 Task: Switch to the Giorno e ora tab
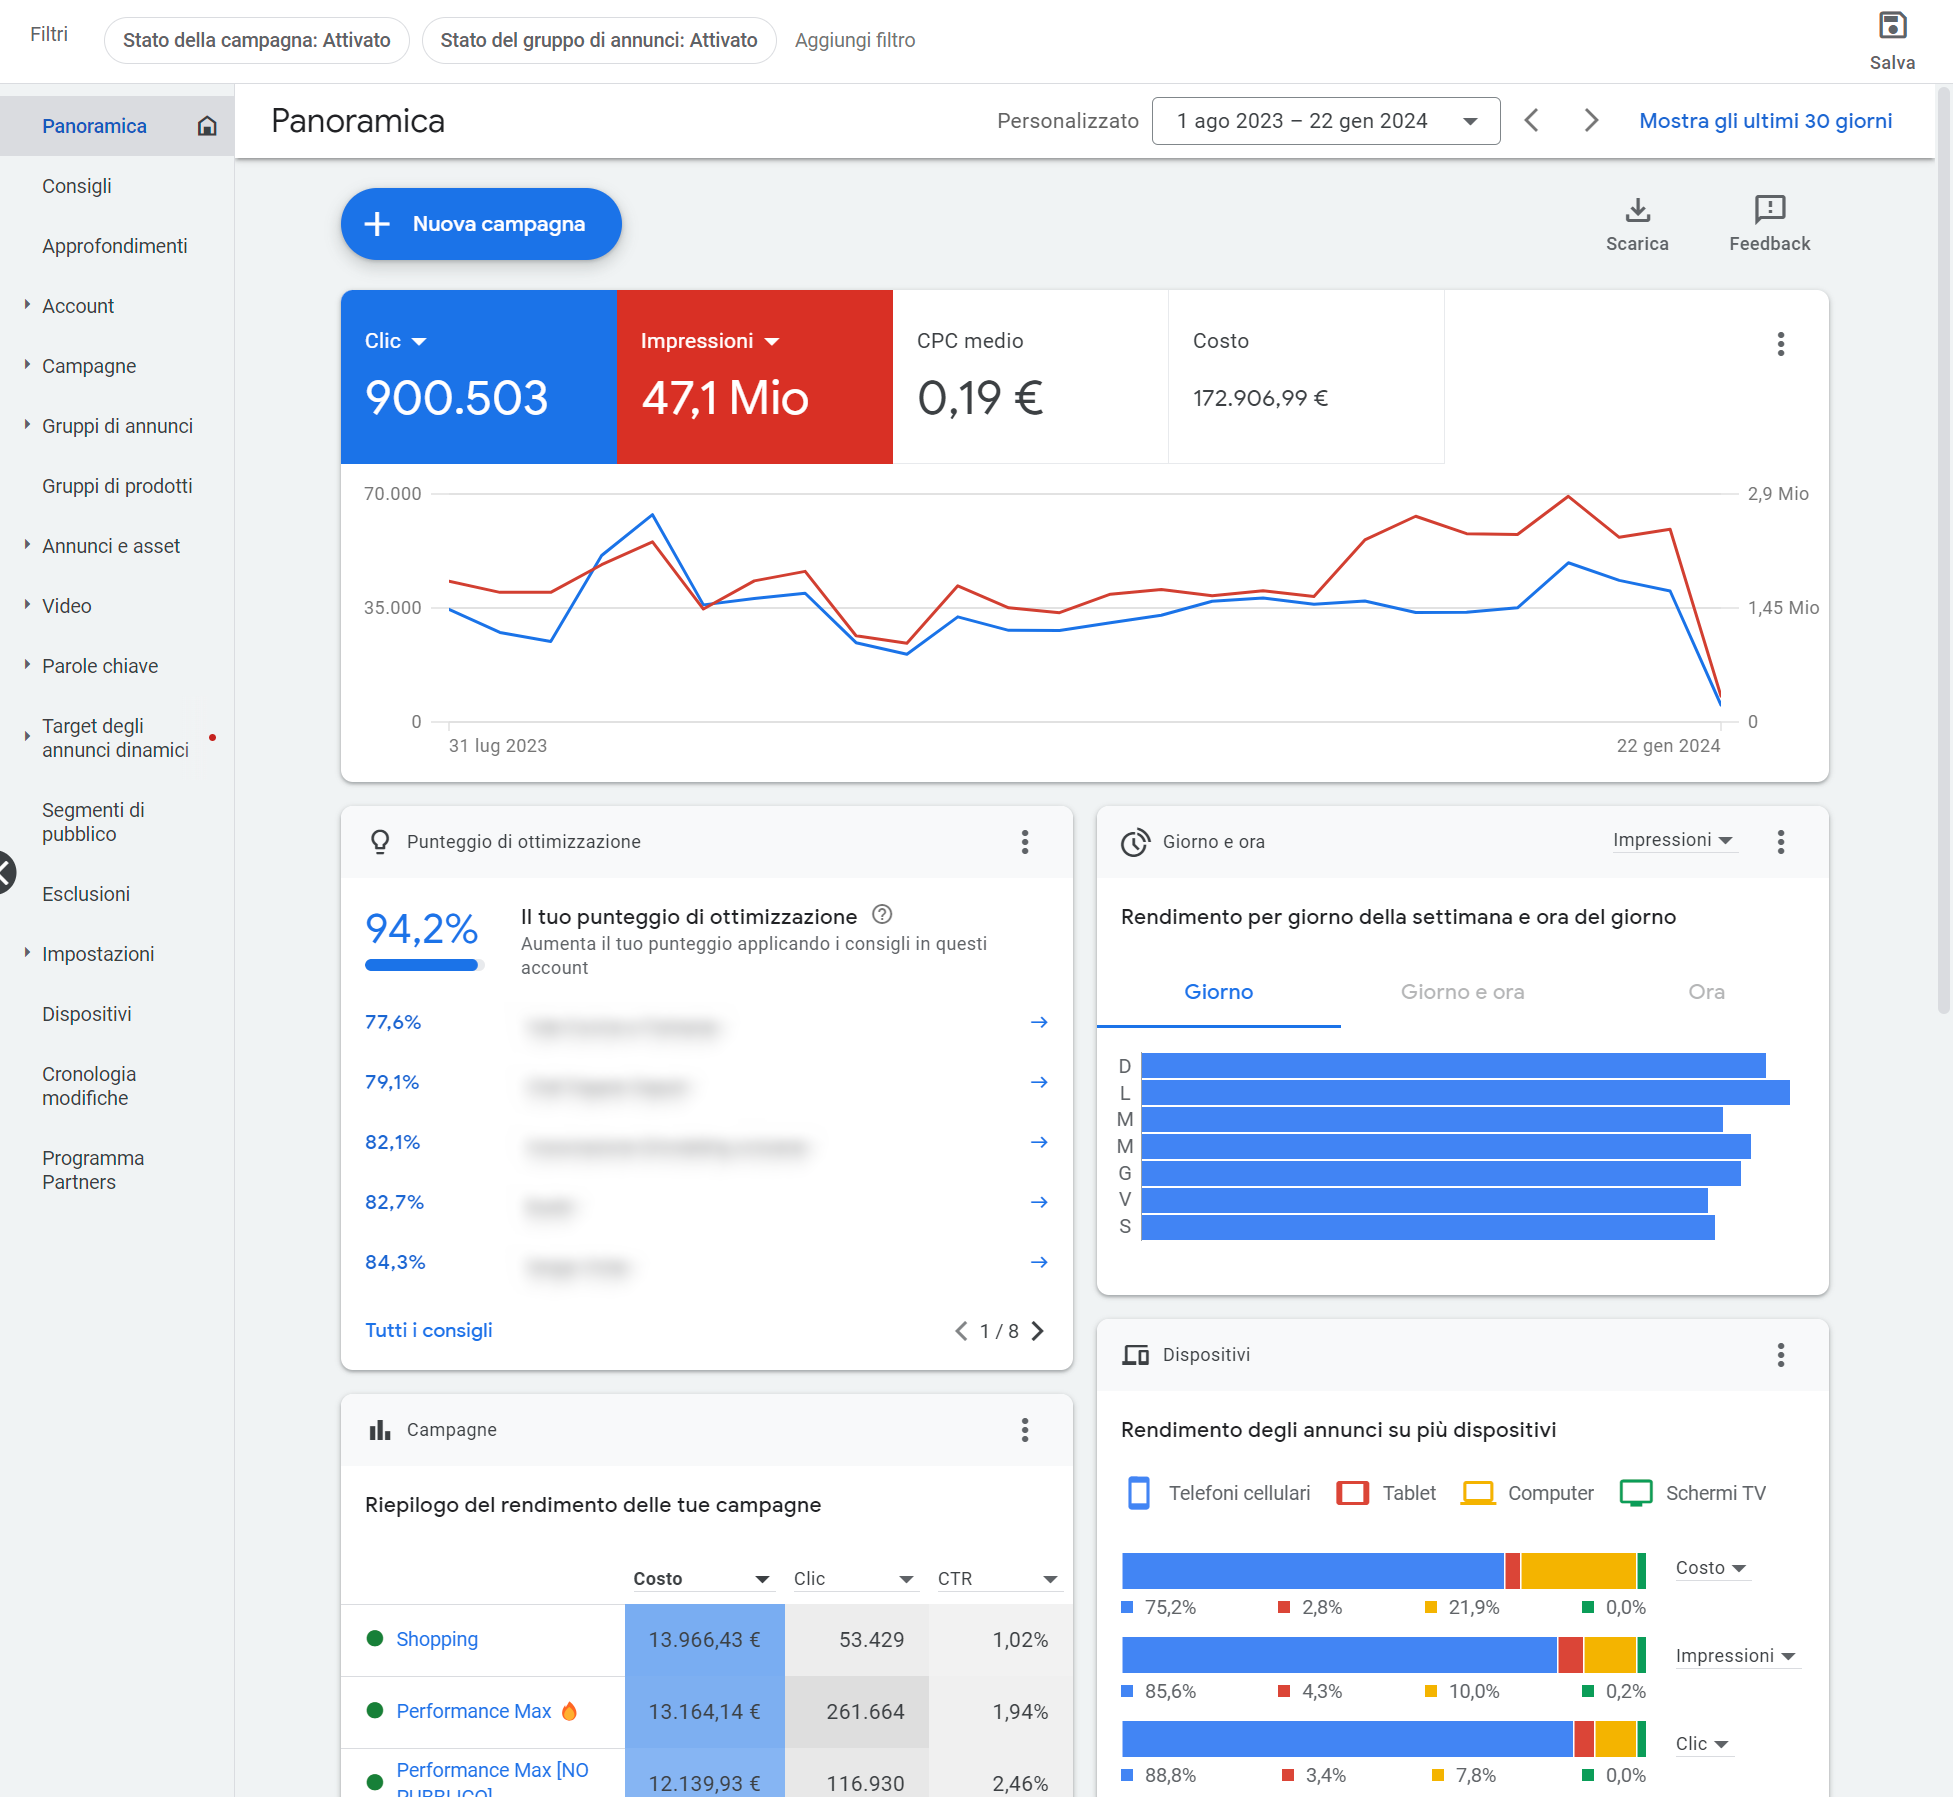[1461, 991]
